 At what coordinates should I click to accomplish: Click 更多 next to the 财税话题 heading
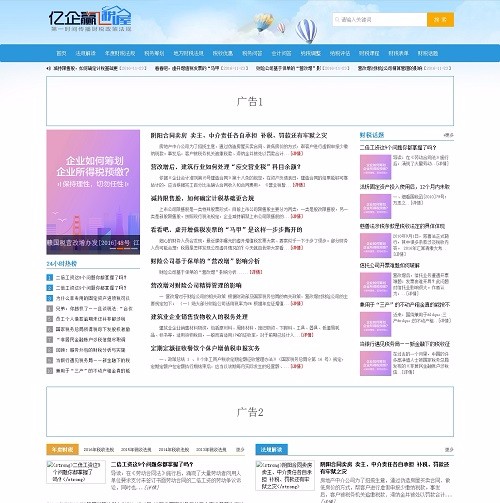tap(449, 135)
